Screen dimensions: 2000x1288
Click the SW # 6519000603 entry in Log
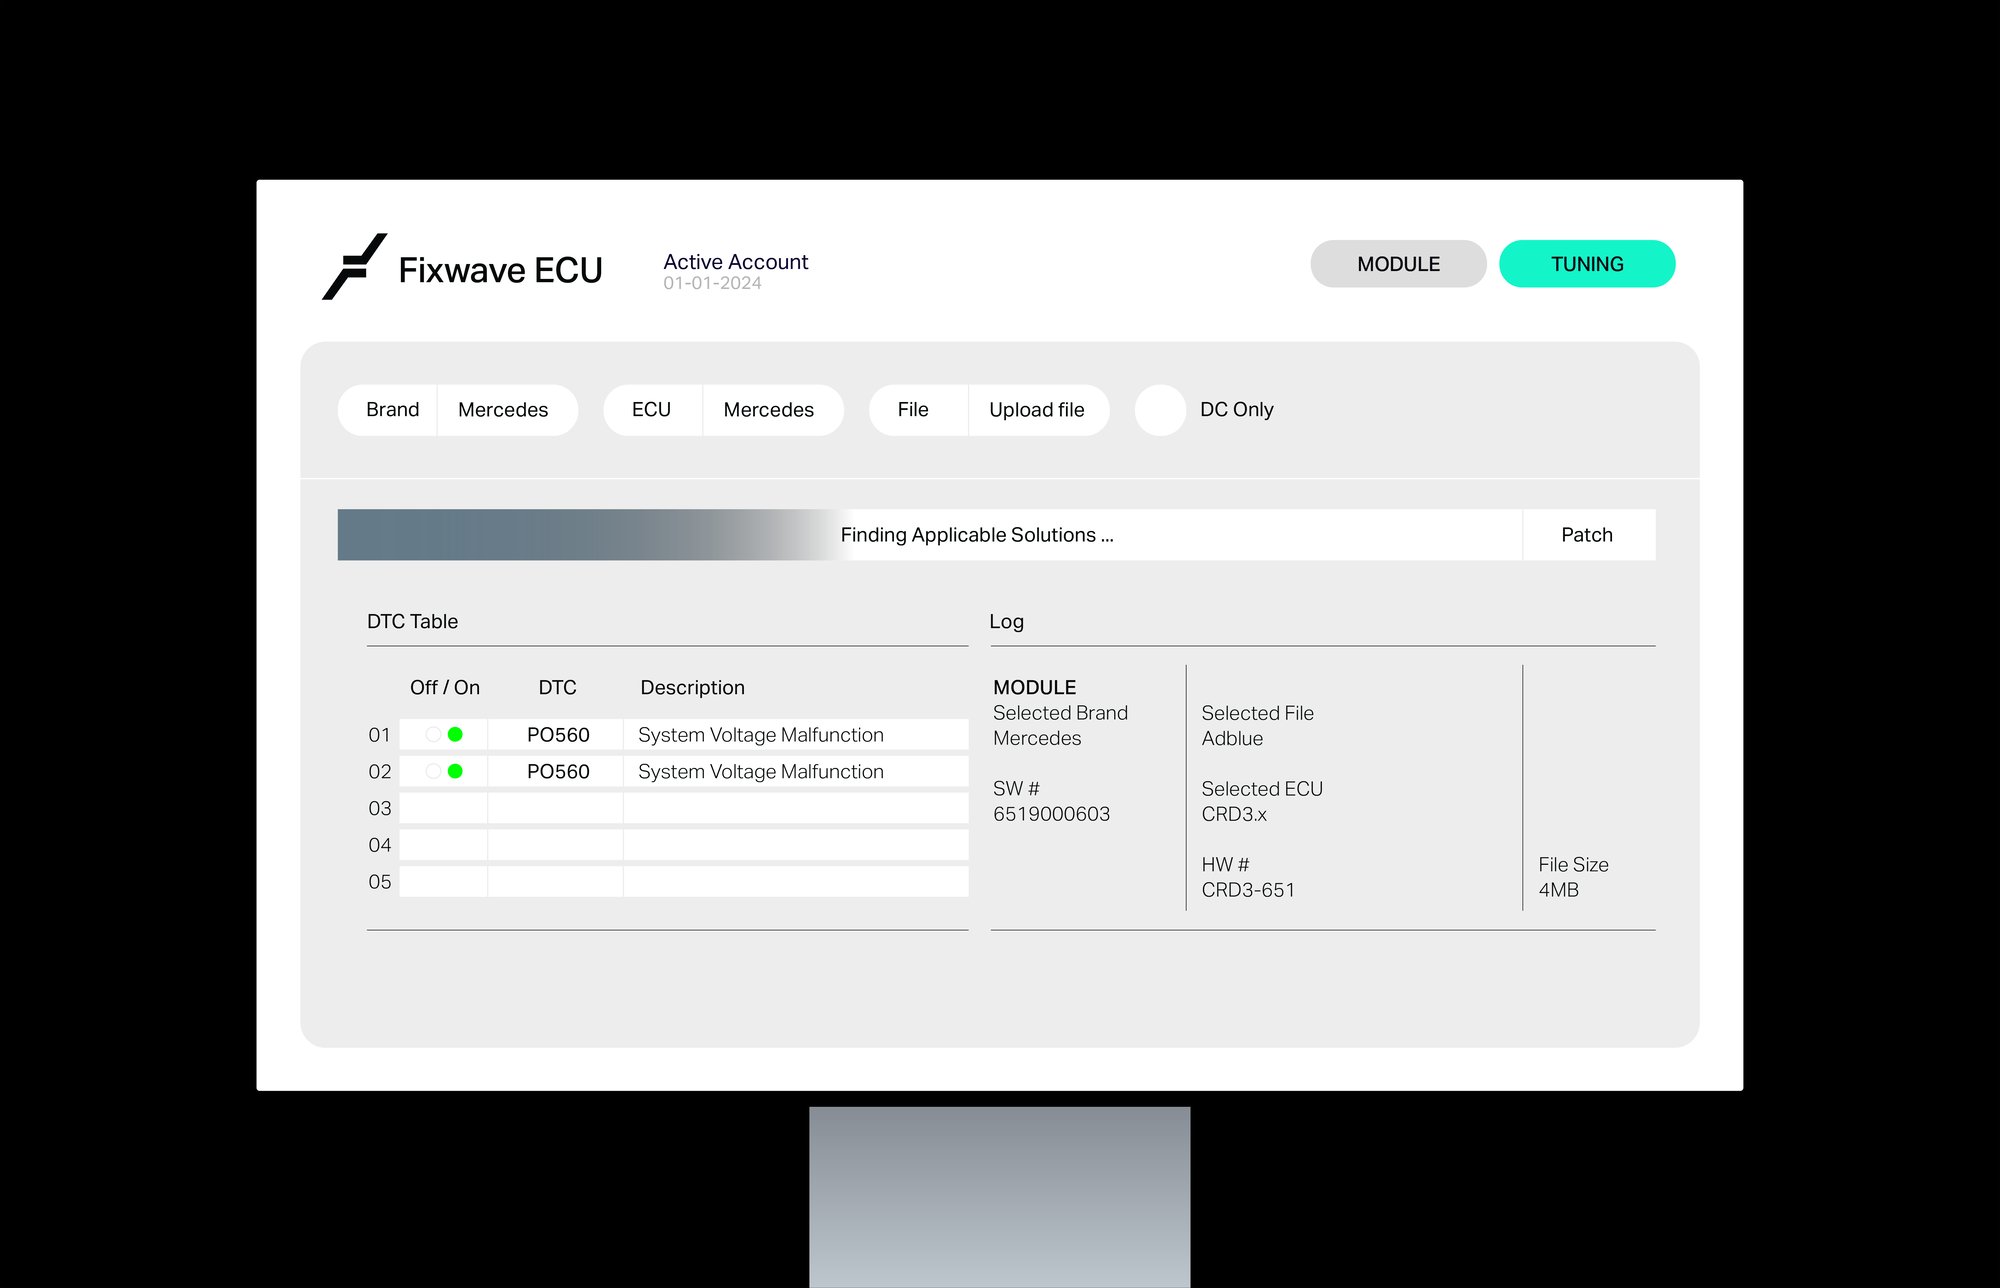click(1050, 800)
